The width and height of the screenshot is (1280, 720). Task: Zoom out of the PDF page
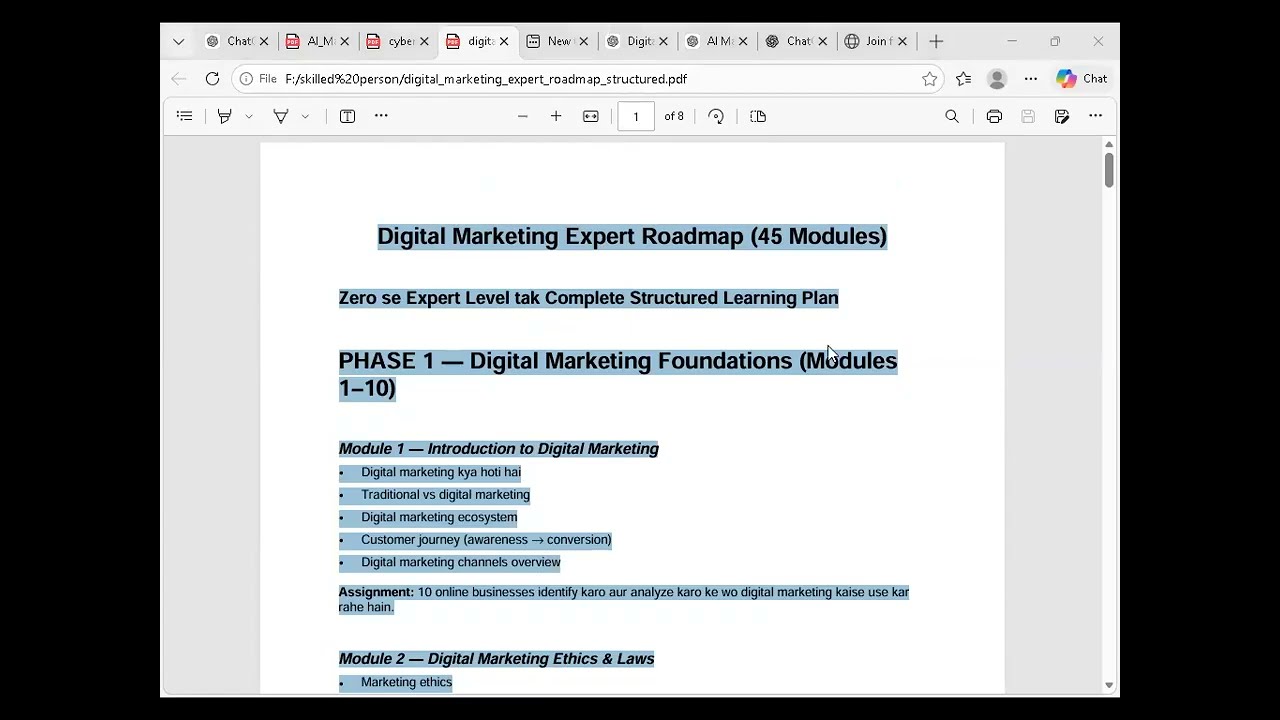click(x=522, y=116)
